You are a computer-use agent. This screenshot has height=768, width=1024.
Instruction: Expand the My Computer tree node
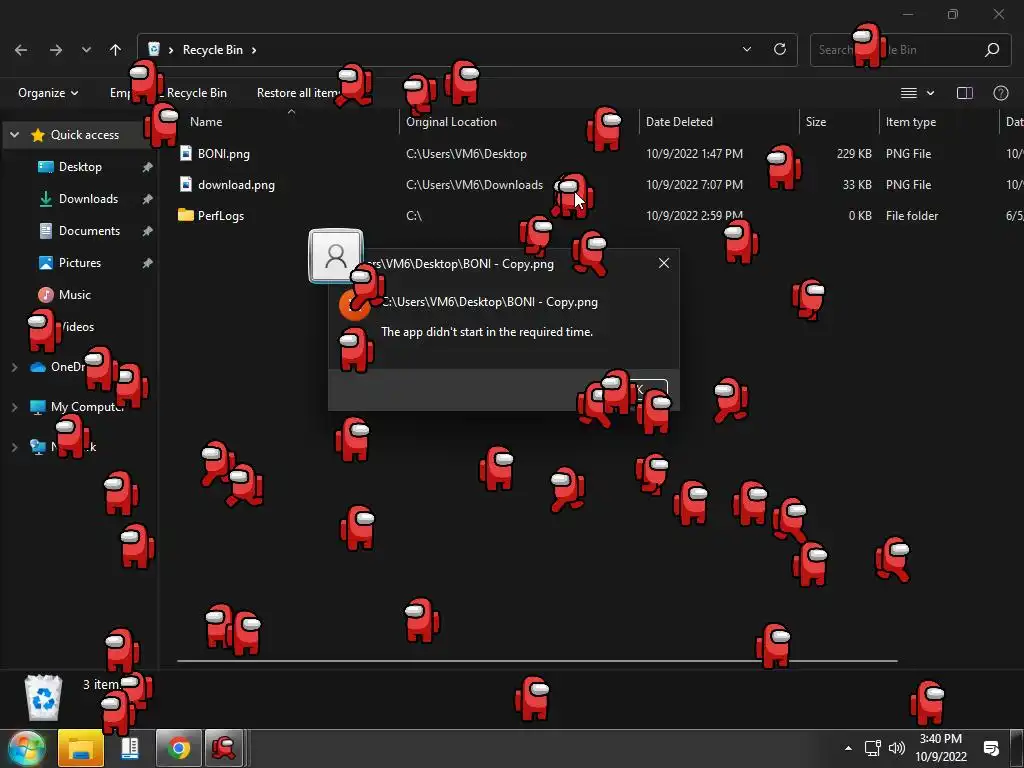click(x=14, y=407)
